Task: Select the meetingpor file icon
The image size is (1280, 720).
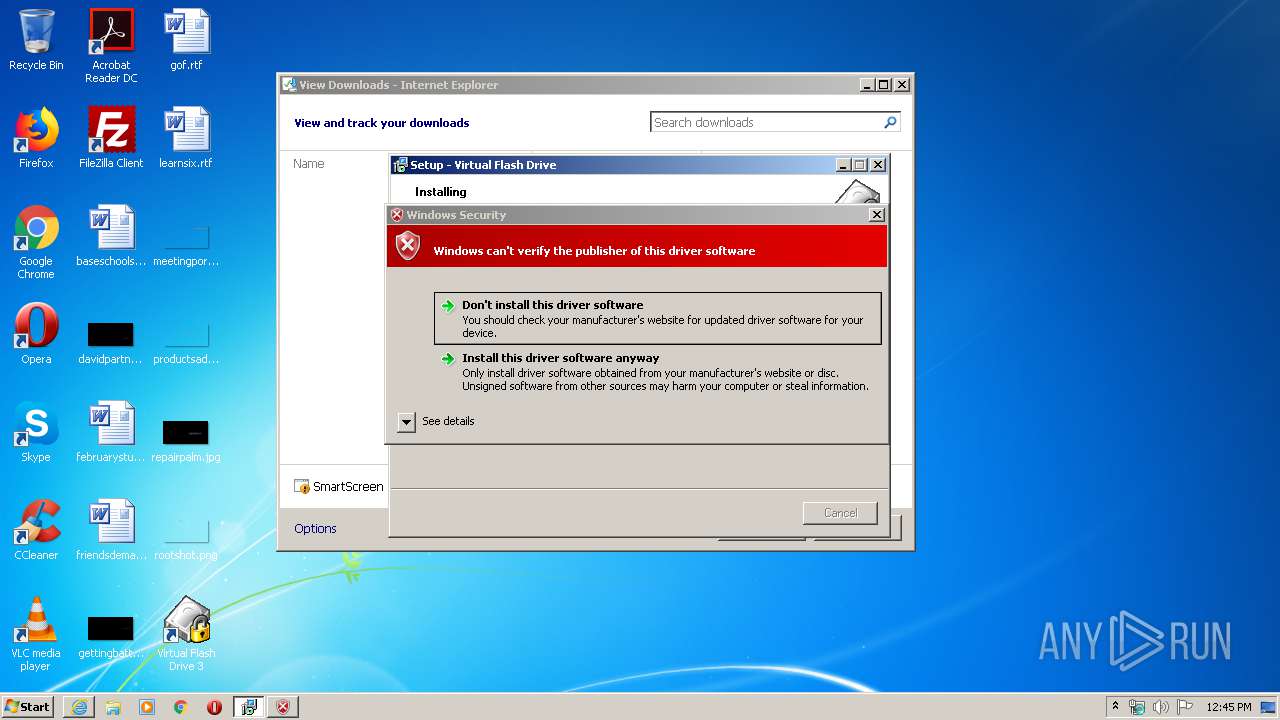Action: (186, 236)
